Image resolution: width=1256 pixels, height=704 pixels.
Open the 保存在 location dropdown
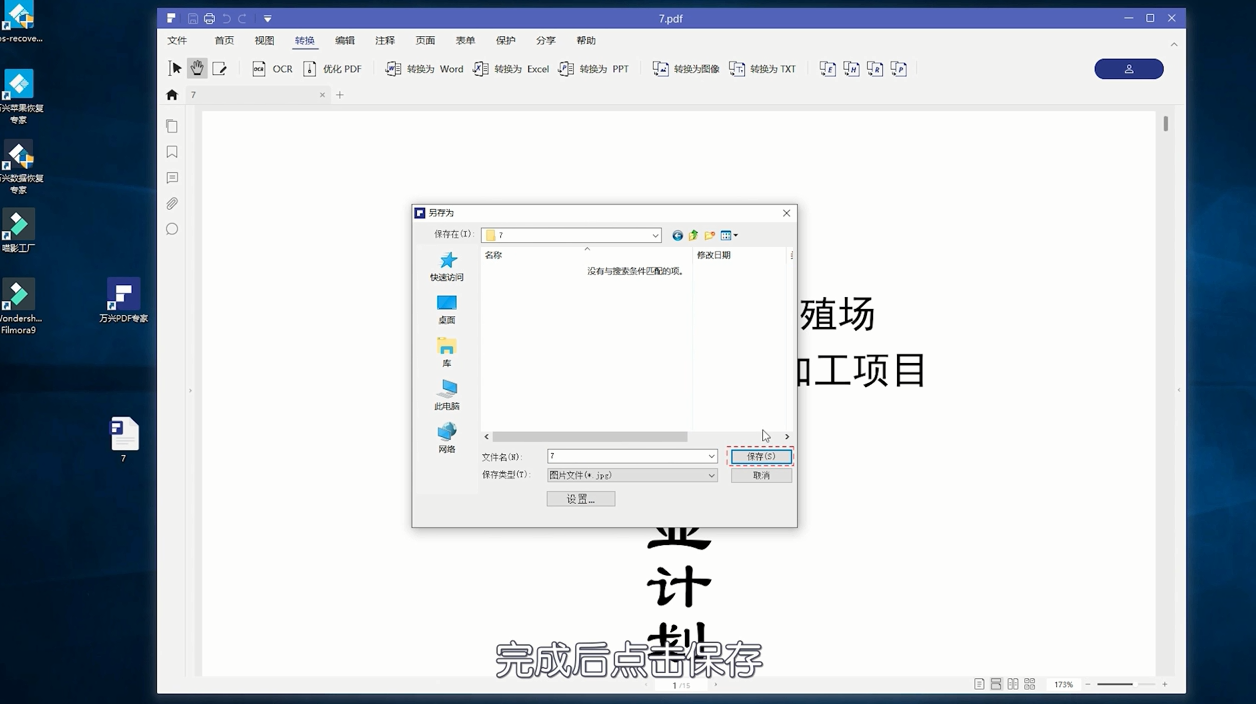(655, 235)
